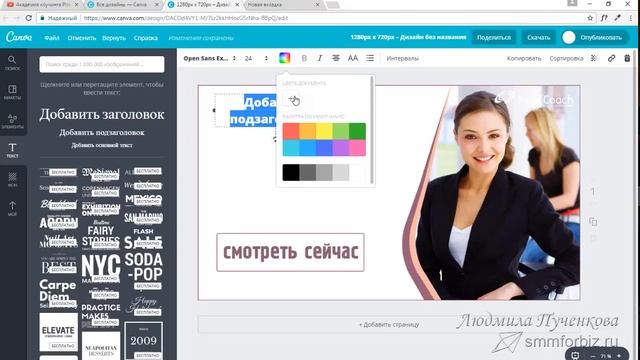
Task: Open the Layouts (Макеты) sidebar panel
Action: tap(12, 92)
